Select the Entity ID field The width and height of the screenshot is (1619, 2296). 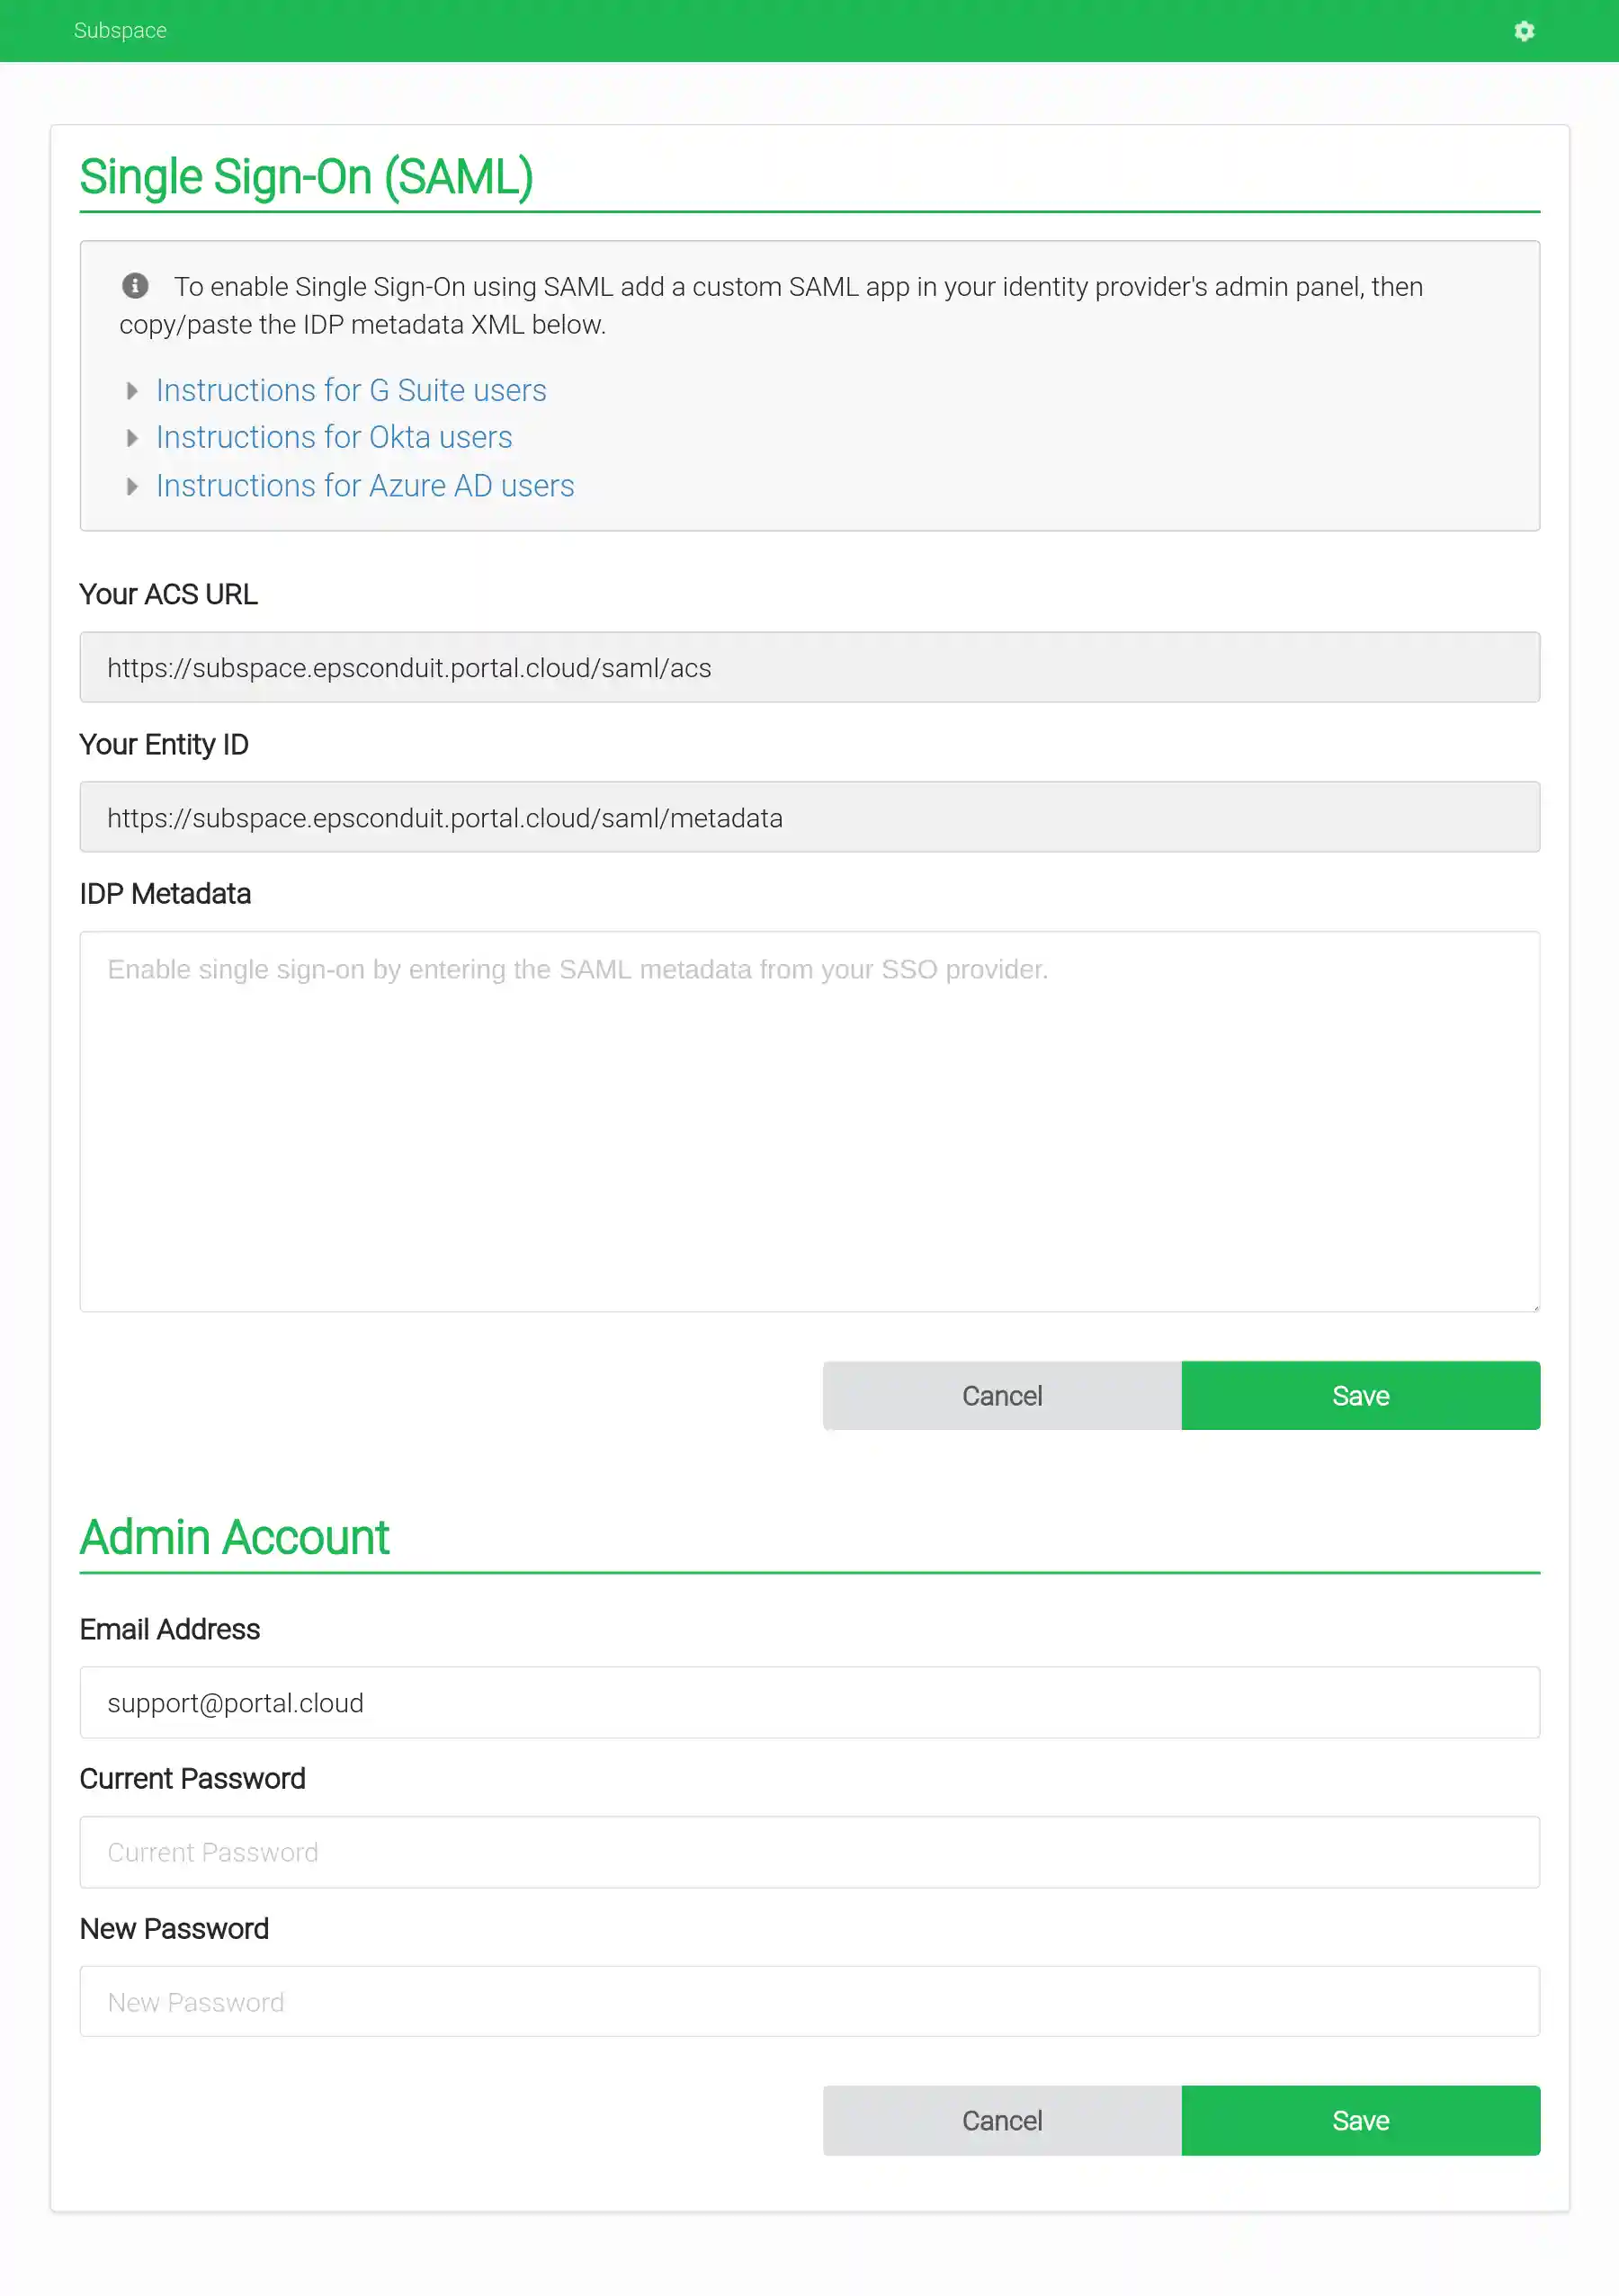809,817
